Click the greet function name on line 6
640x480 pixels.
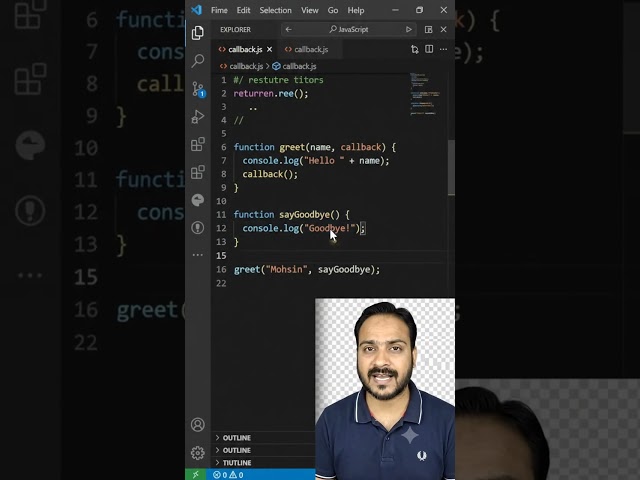292,147
